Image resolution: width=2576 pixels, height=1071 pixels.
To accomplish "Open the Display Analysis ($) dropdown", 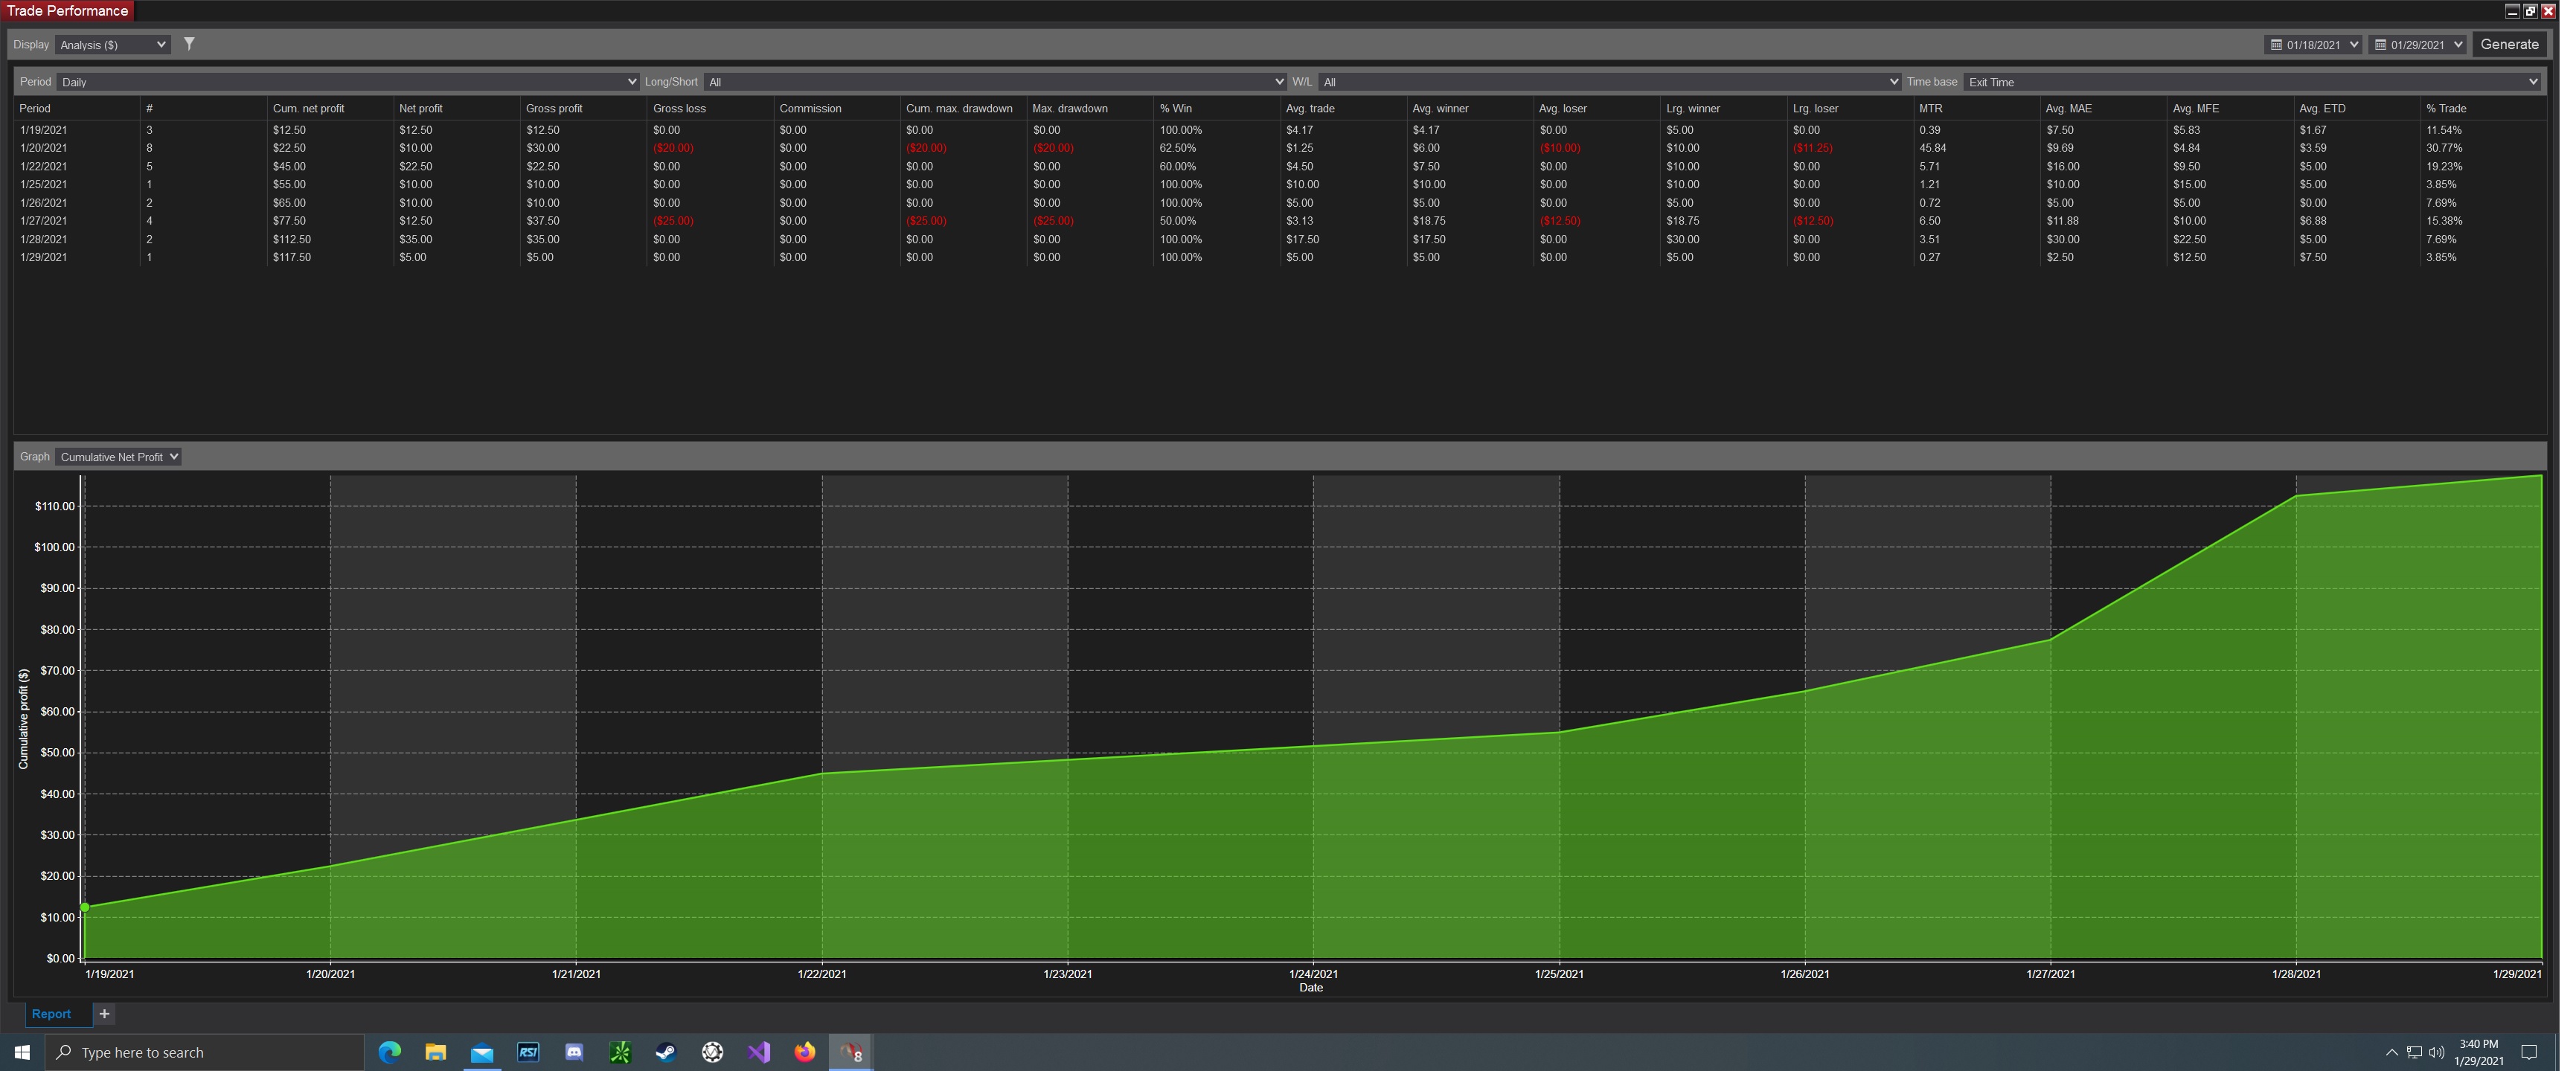I will click(x=112, y=45).
